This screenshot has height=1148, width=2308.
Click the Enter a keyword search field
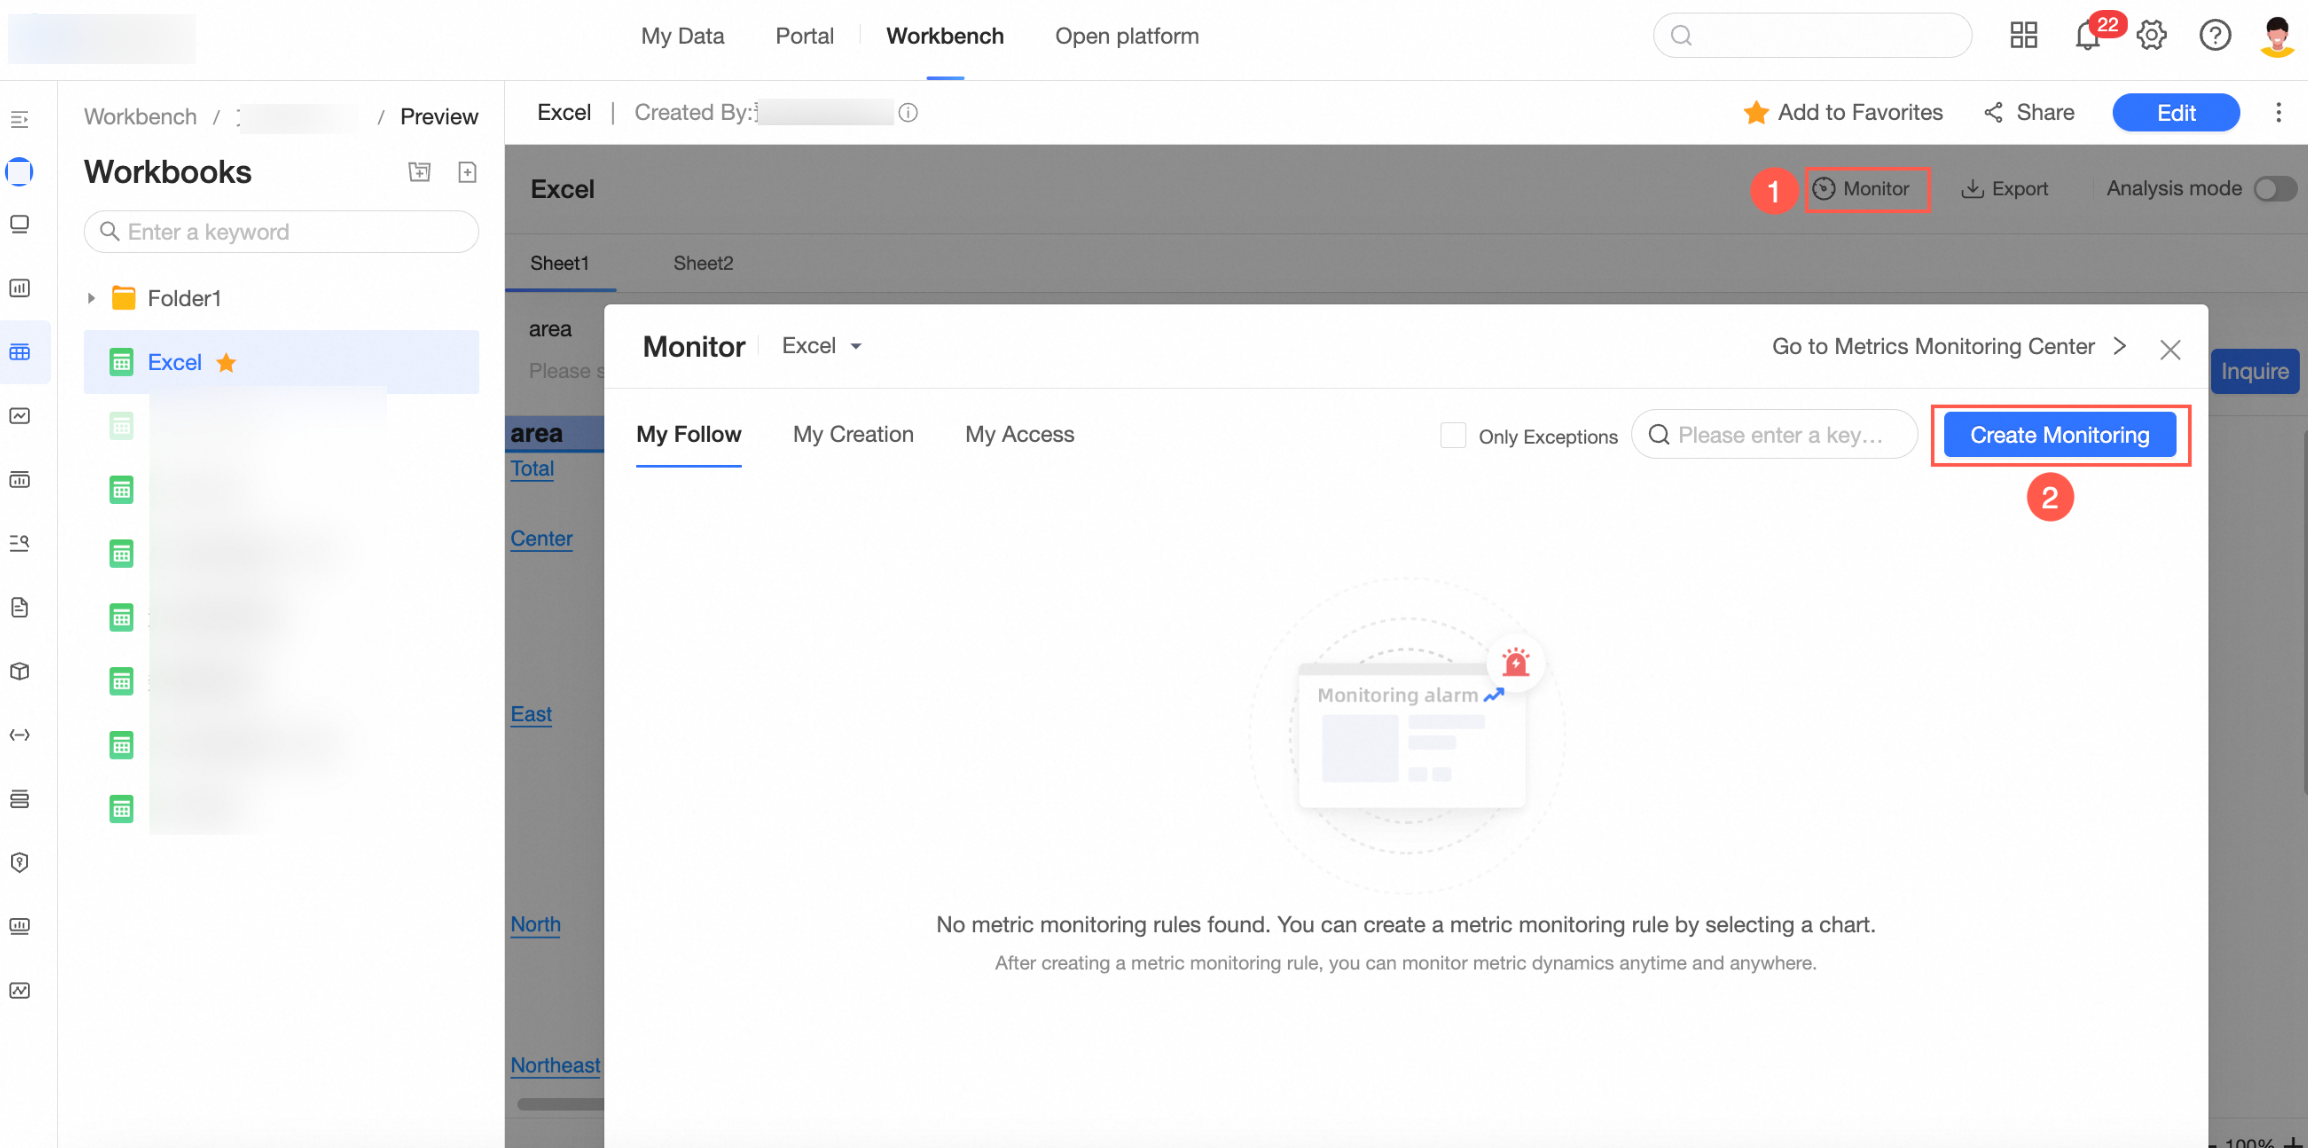[x=282, y=232]
